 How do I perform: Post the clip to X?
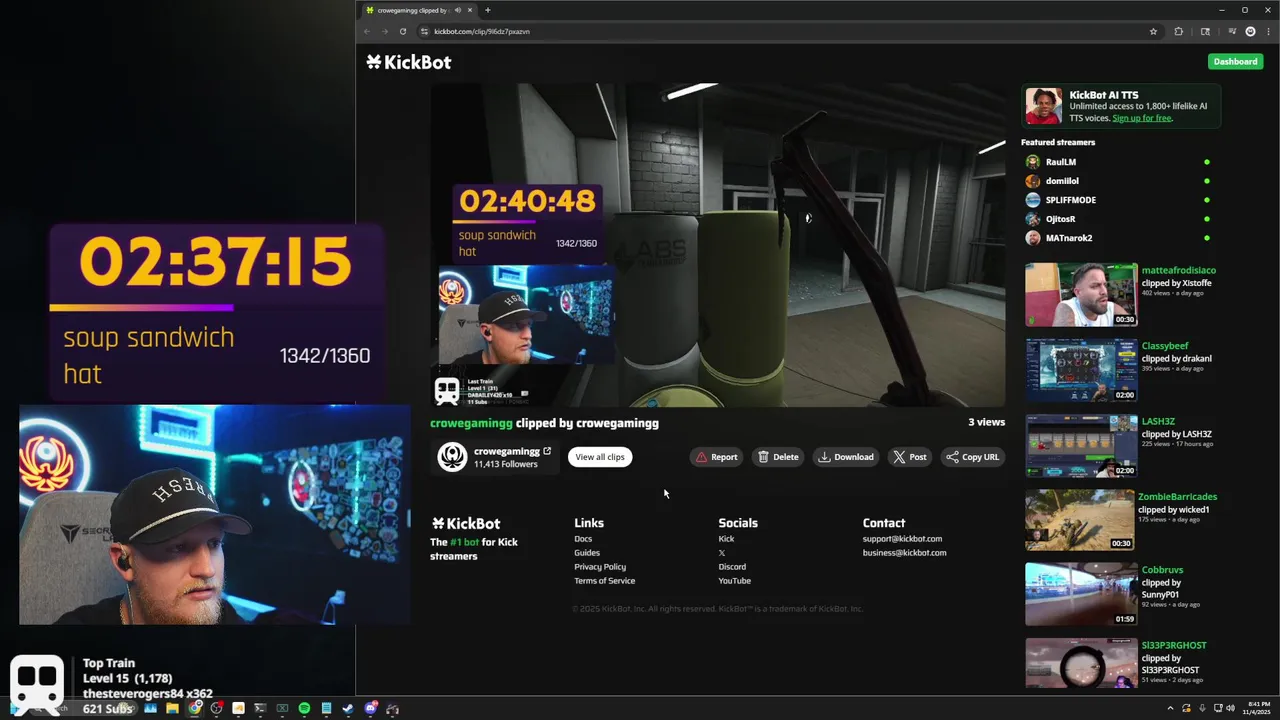click(910, 457)
